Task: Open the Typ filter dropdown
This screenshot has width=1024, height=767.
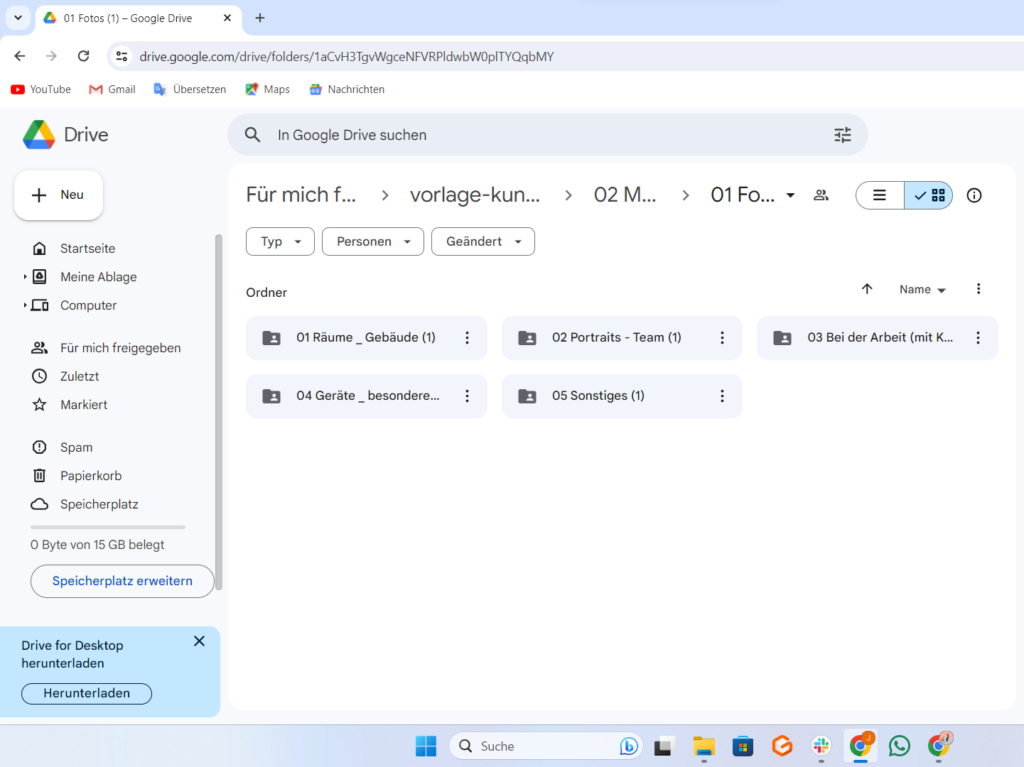Action: [x=280, y=241]
